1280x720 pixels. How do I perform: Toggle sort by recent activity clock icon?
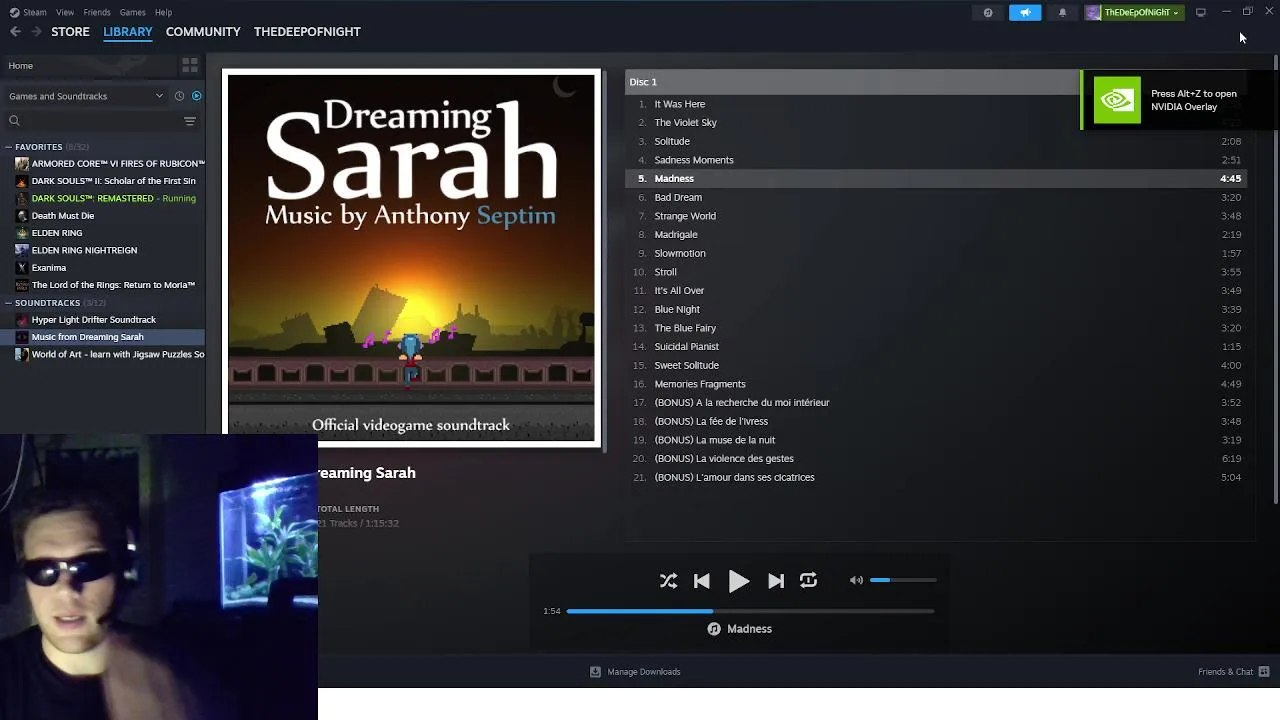coord(179,96)
